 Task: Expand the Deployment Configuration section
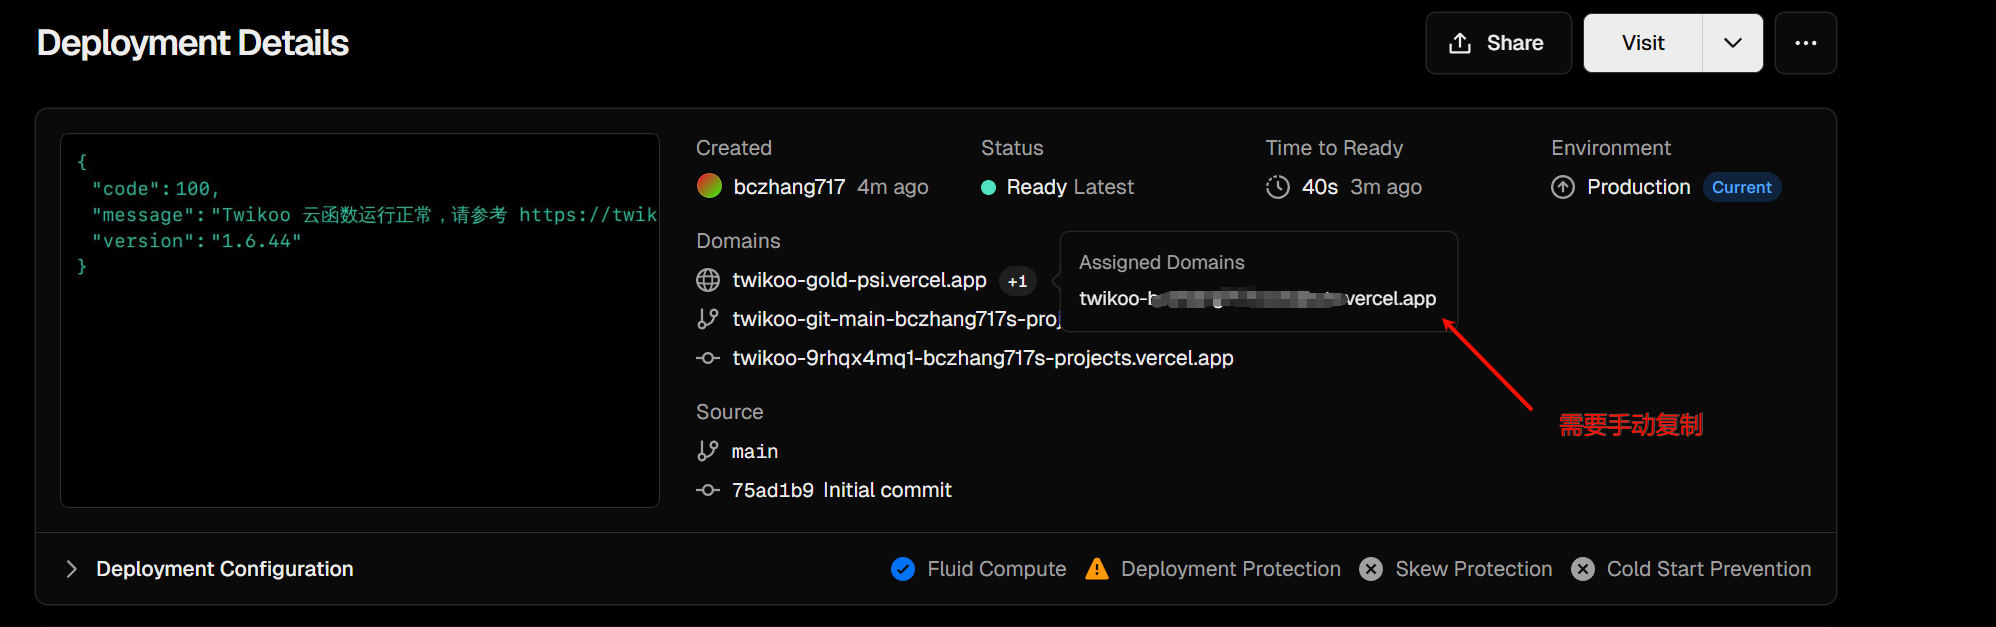[x=72, y=569]
